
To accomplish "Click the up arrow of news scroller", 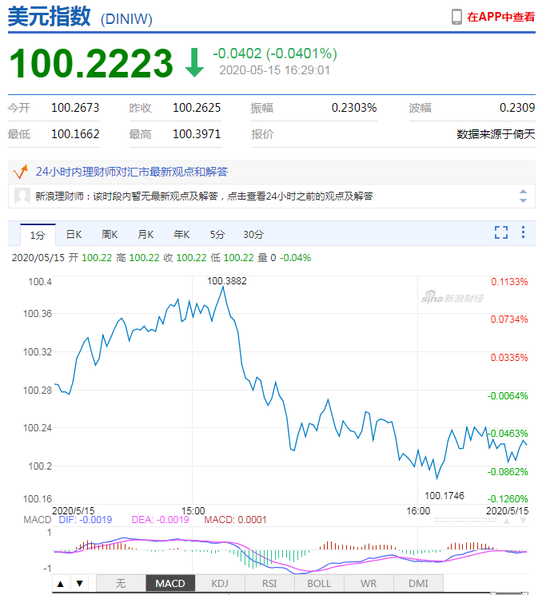I will coord(523,192).
